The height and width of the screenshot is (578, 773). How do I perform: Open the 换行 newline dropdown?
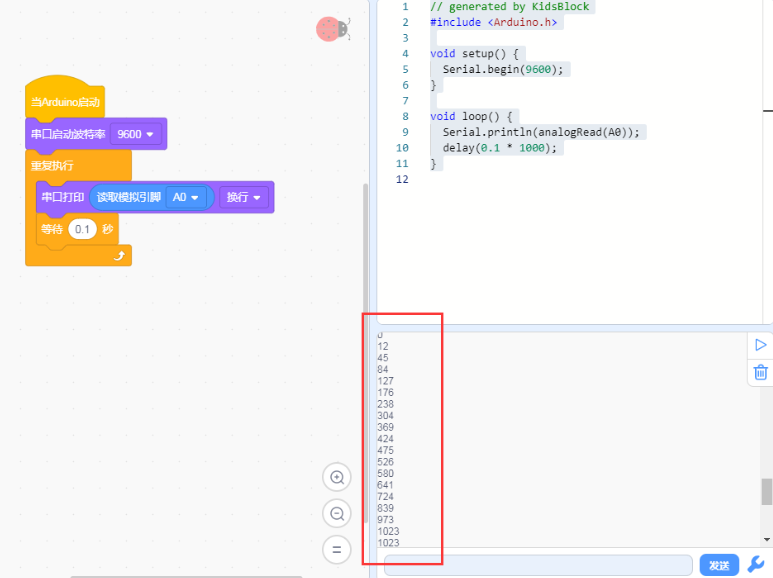tap(244, 197)
